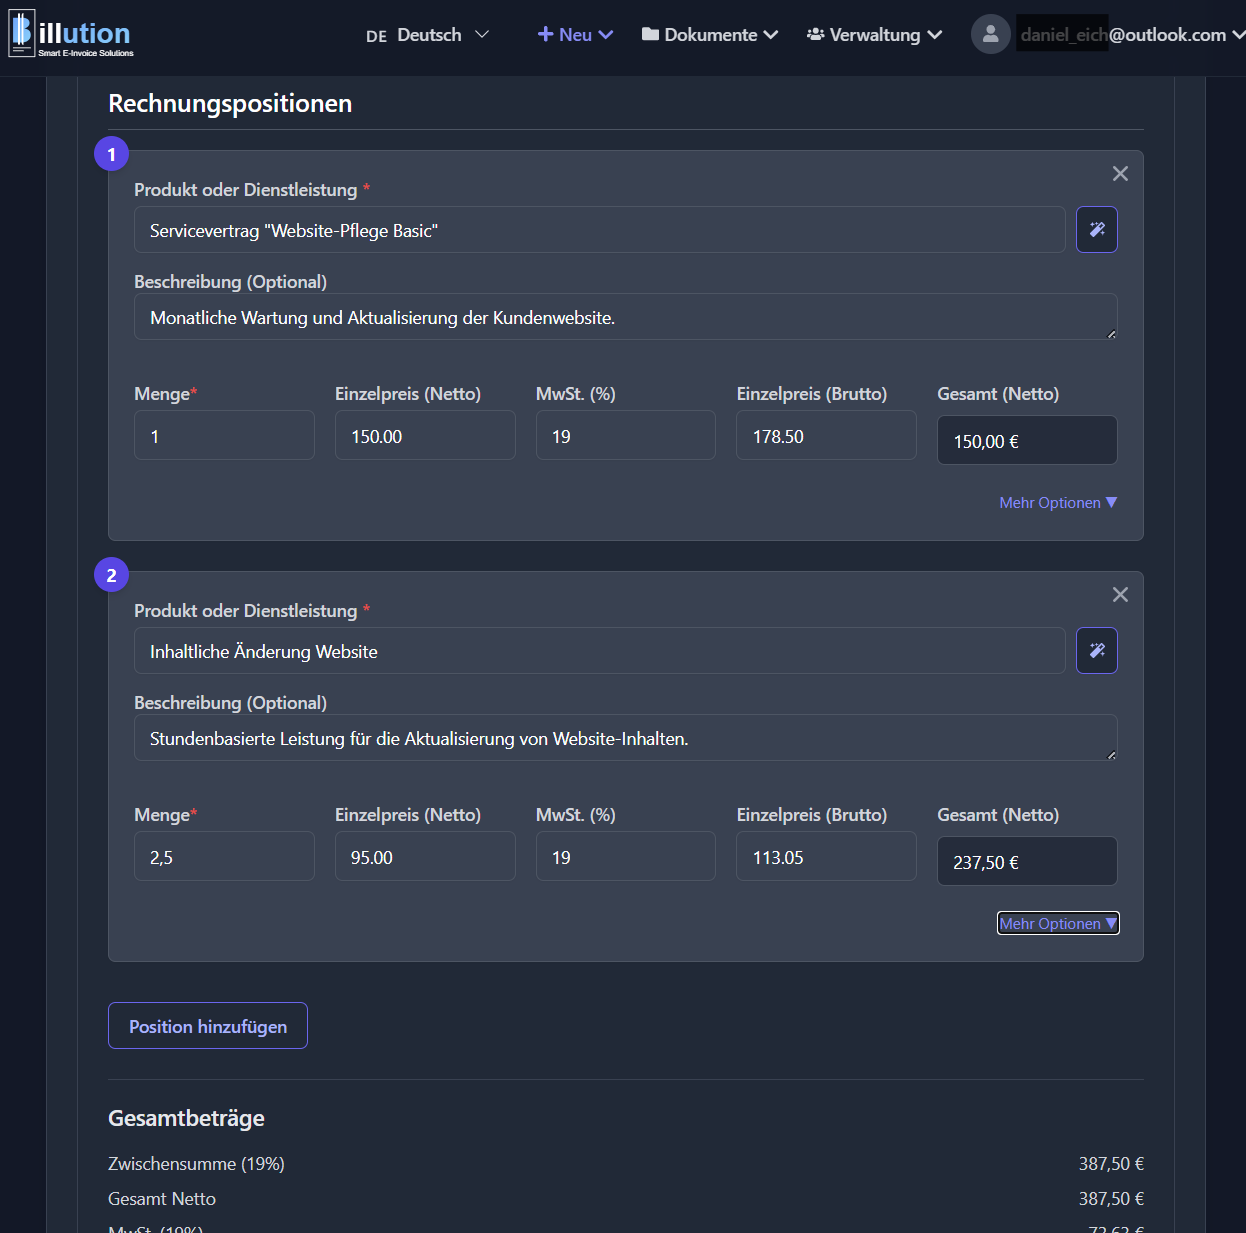This screenshot has height=1233, width=1246.
Task: Click the Gesamt Netto total label
Action: point(162,1199)
